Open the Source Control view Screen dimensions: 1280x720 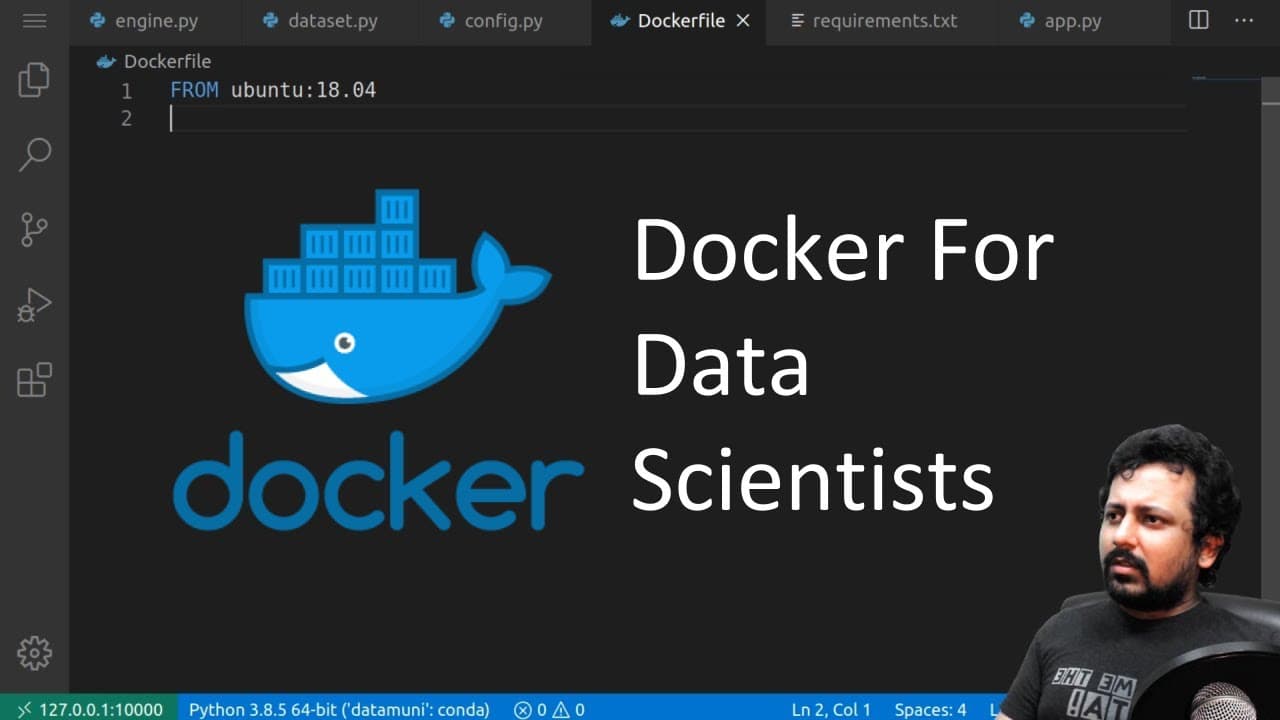pyautogui.click(x=34, y=229)
